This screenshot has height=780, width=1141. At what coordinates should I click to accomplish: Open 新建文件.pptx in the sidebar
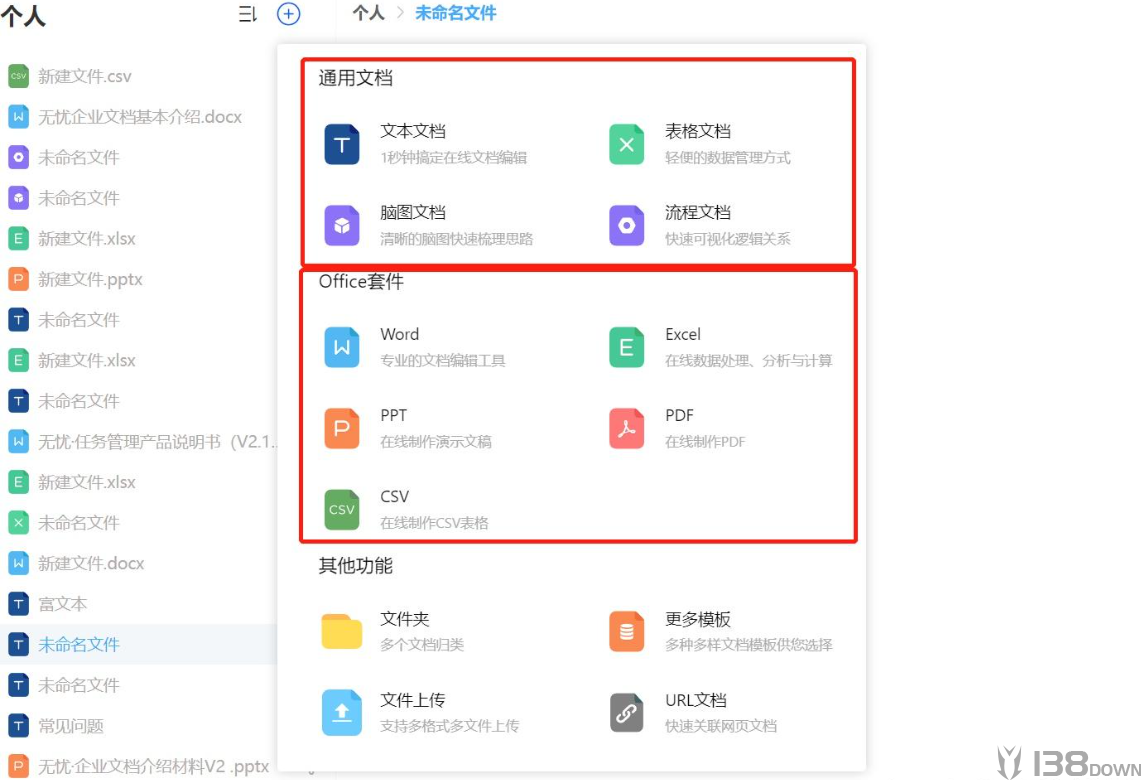point(90,279)
